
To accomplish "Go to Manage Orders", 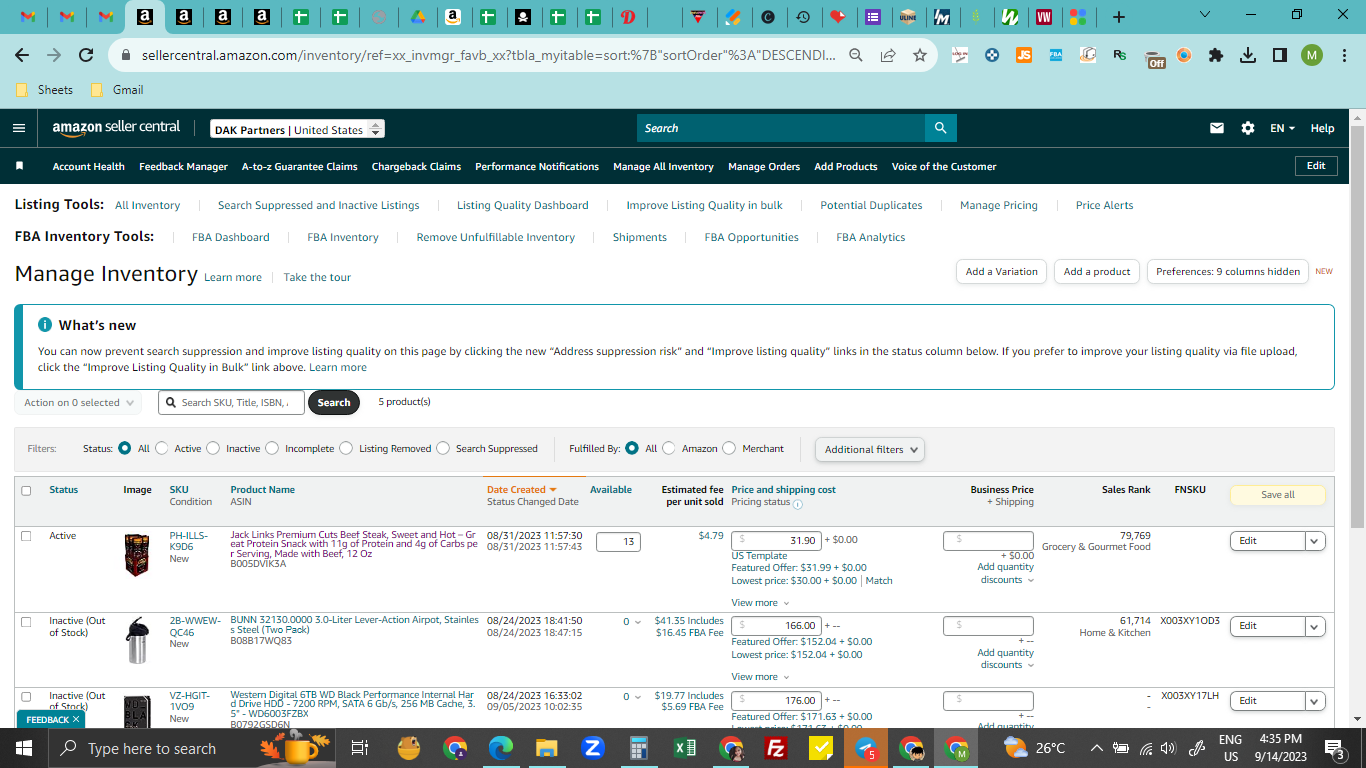I will (x=764, y=167).
